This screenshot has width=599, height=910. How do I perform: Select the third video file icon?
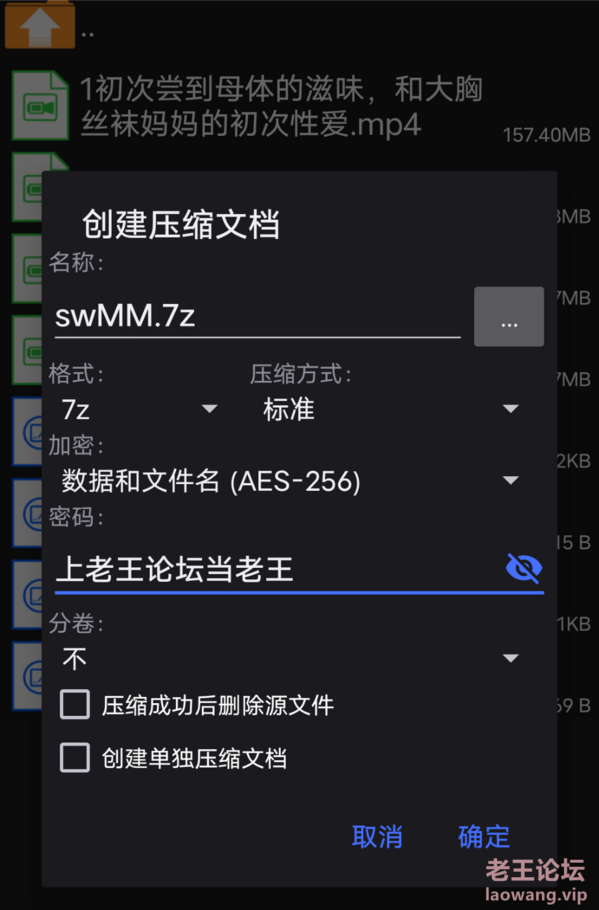pyautogui.click(x=27, y=269)
